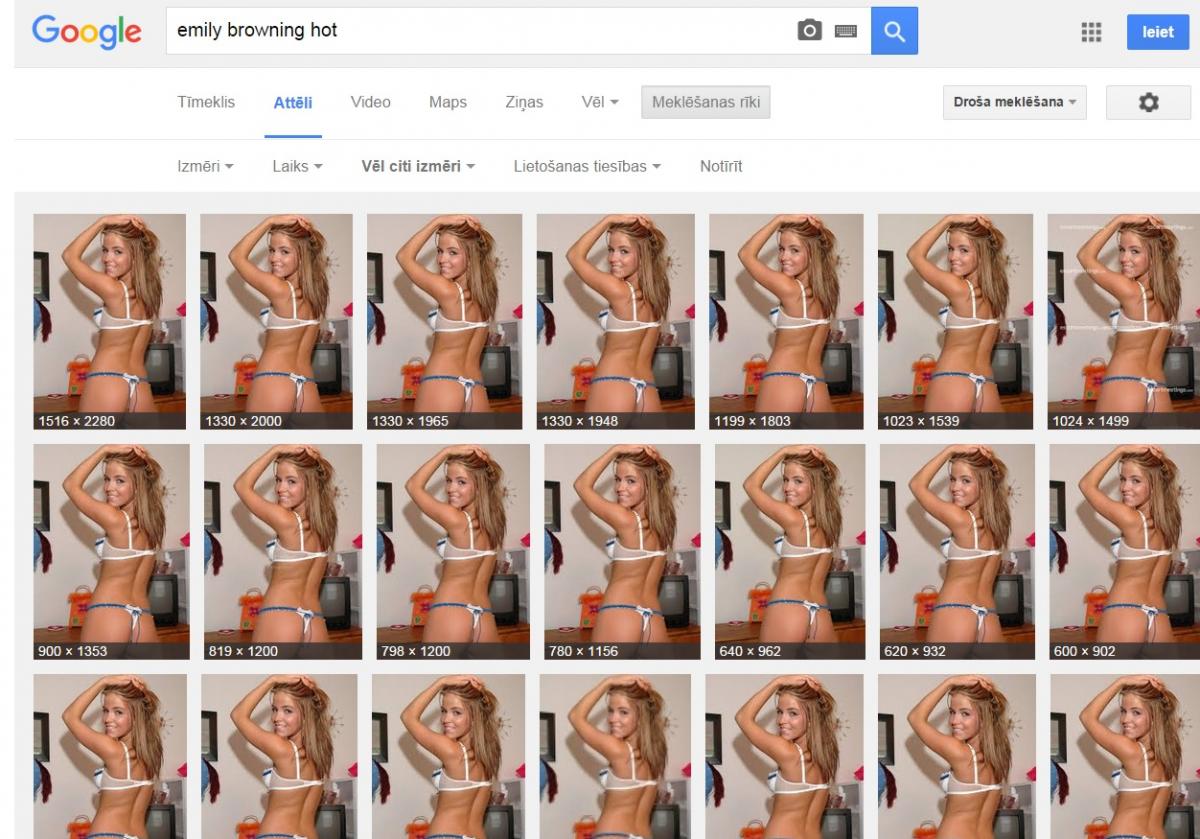The height and width of the screenshot is (839, 1200).
Task: Open search by image camera icon
Action: coord(809,31)
